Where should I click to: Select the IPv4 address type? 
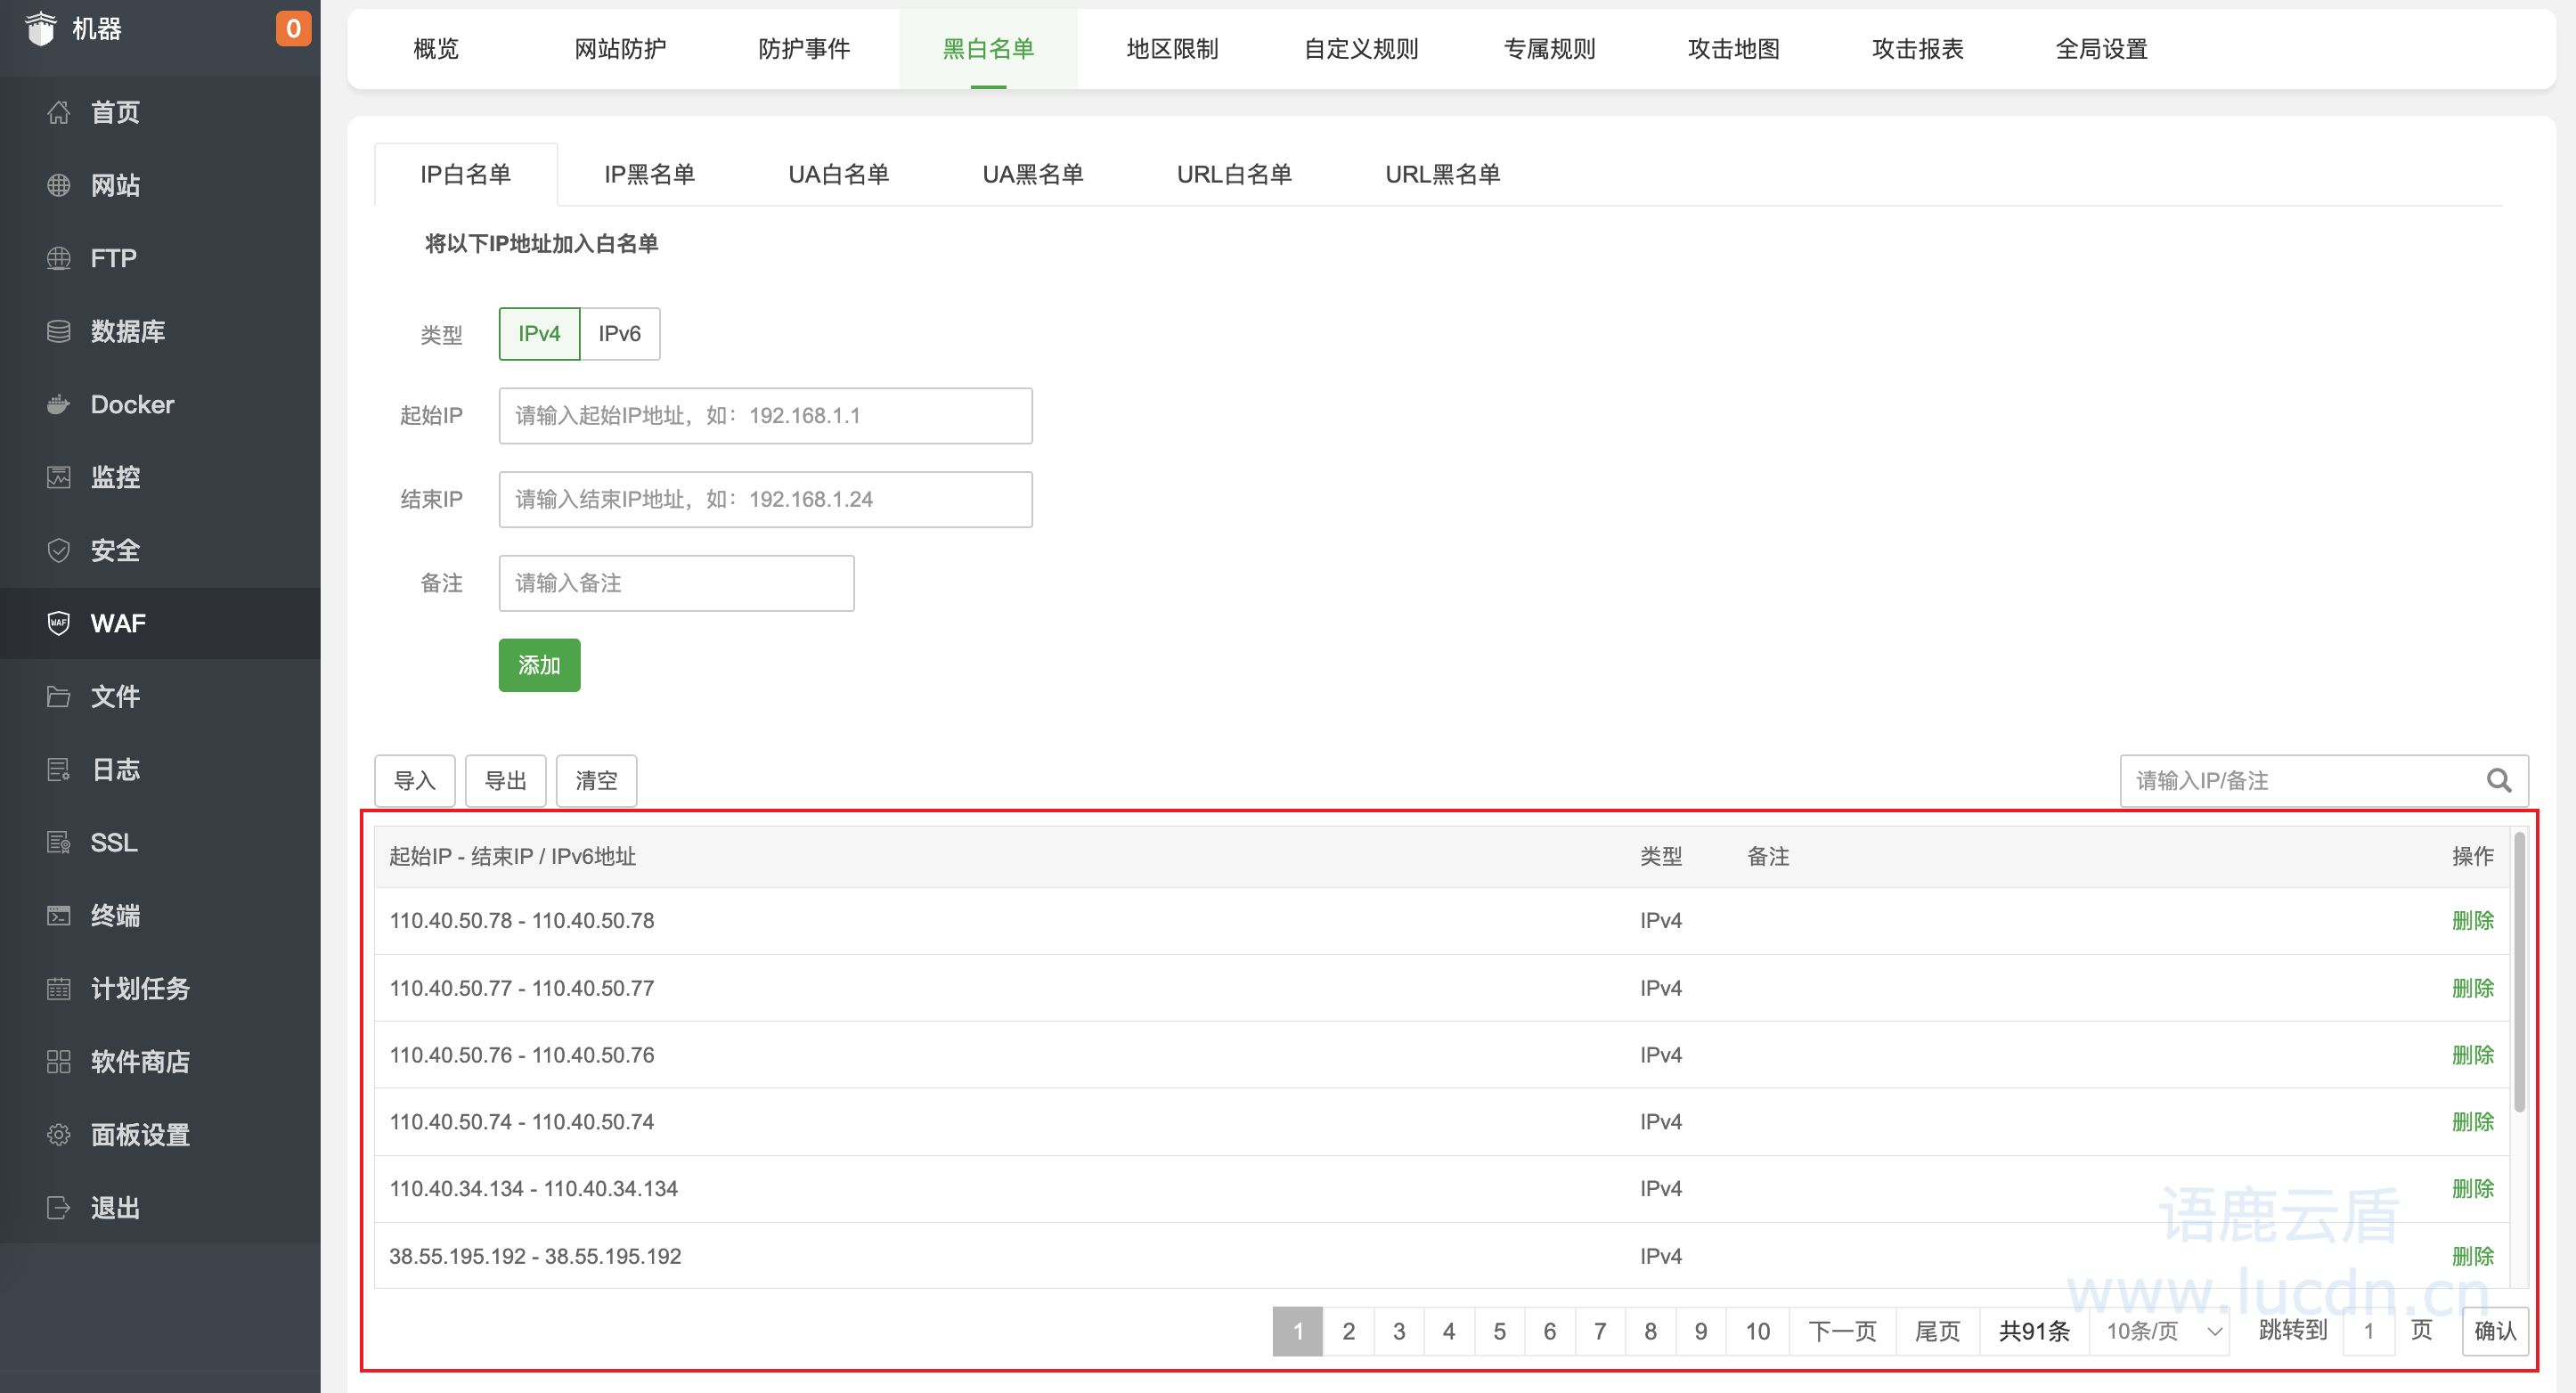click(539, 333)
